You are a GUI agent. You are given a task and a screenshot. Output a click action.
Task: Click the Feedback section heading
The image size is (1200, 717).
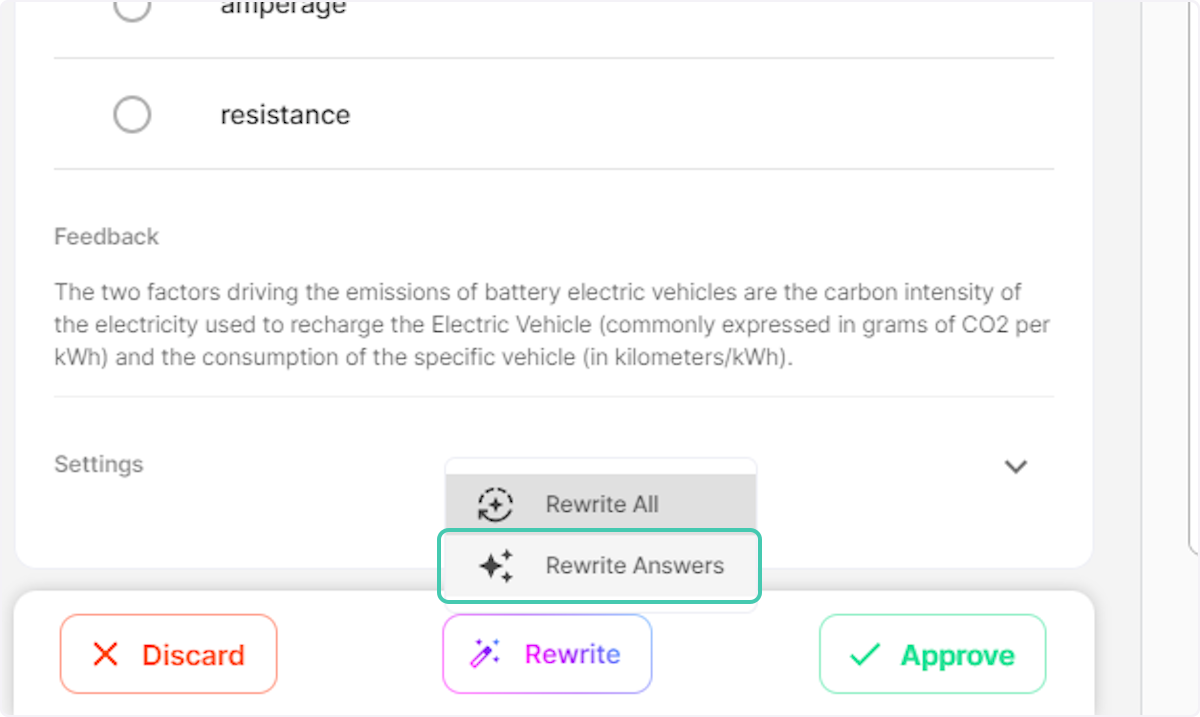click(x=106, y=236)
